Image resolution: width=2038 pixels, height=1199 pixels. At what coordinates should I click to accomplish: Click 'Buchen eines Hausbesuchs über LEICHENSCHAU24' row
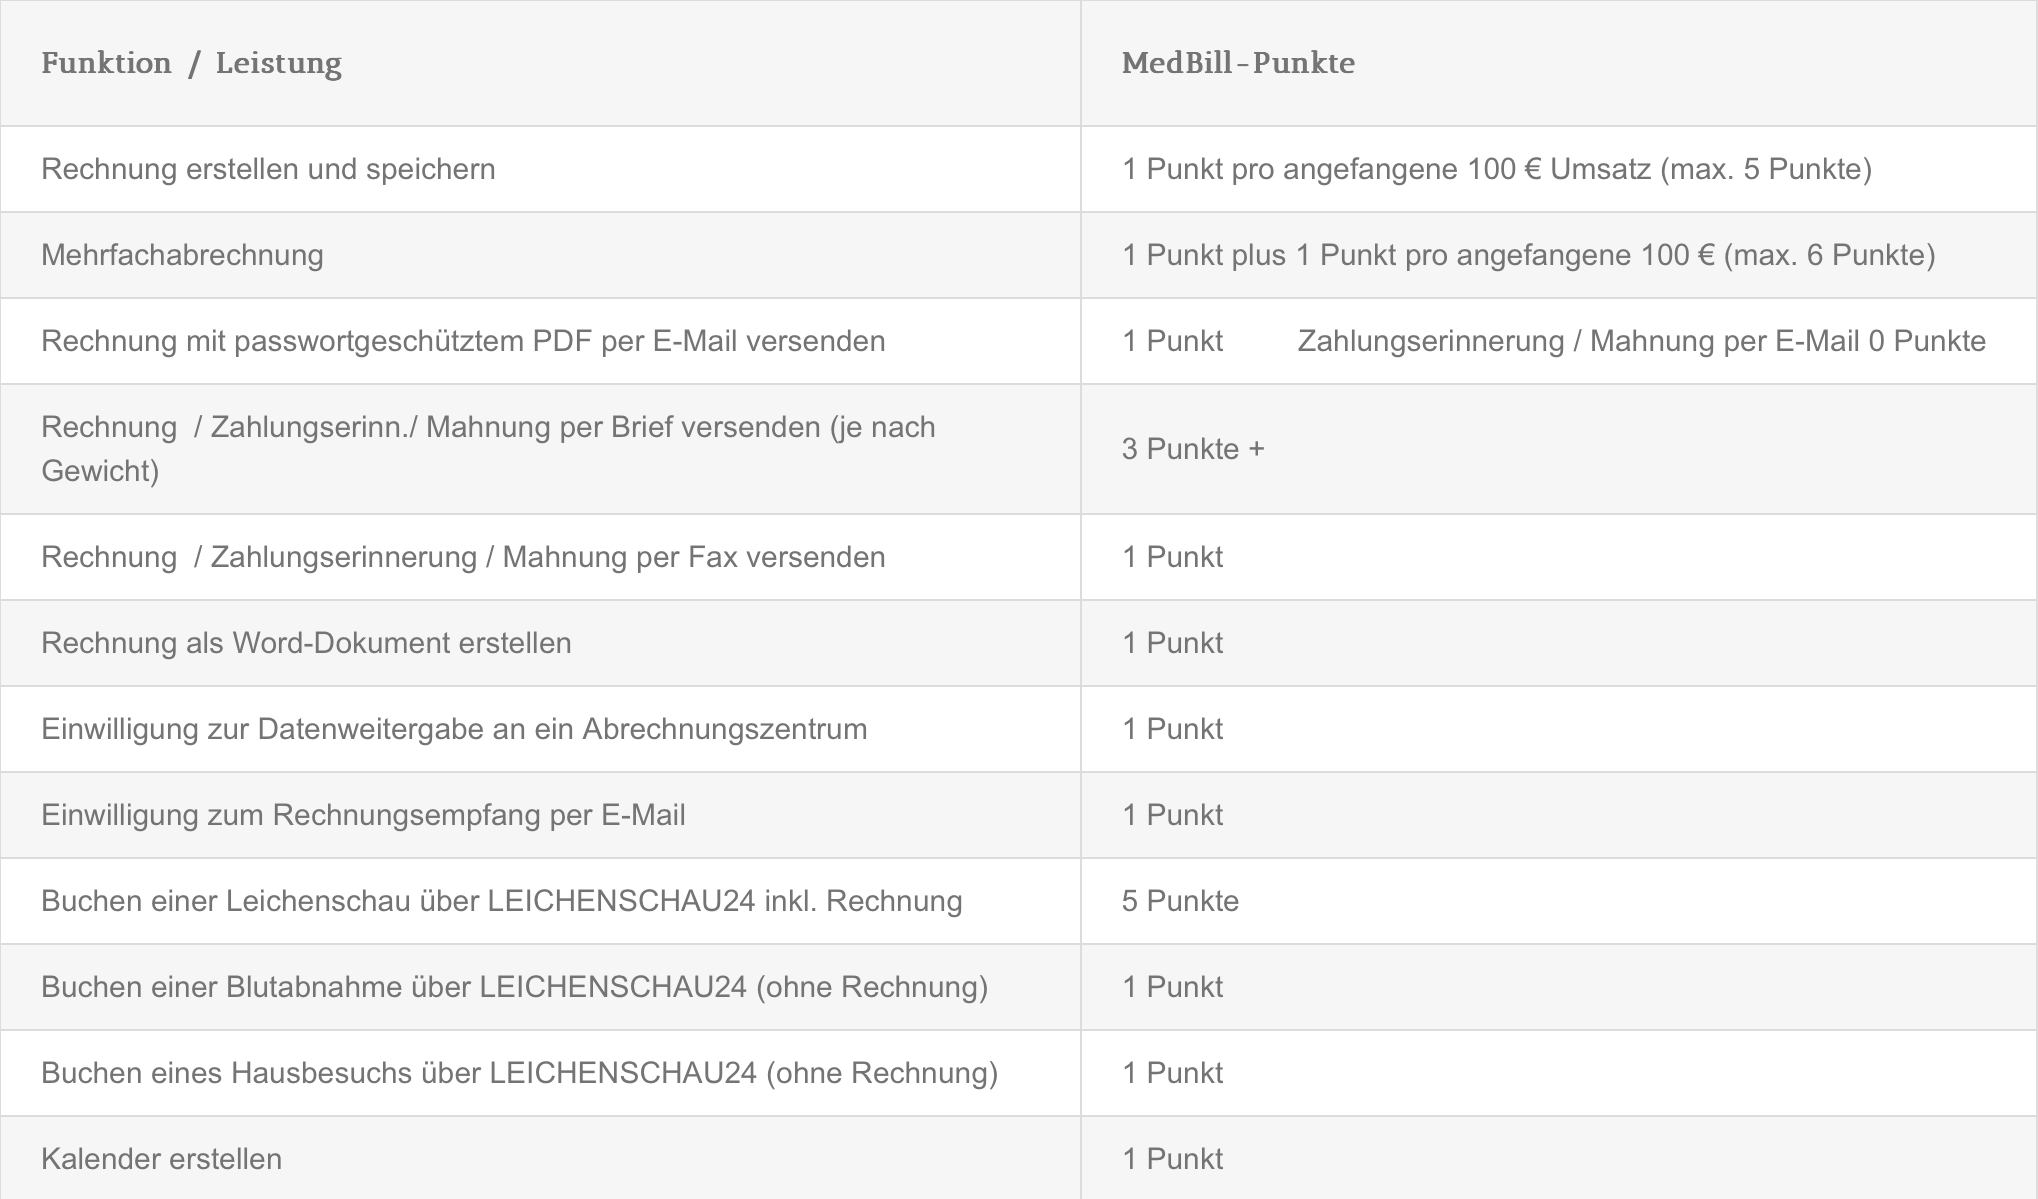point(1019,1073)
